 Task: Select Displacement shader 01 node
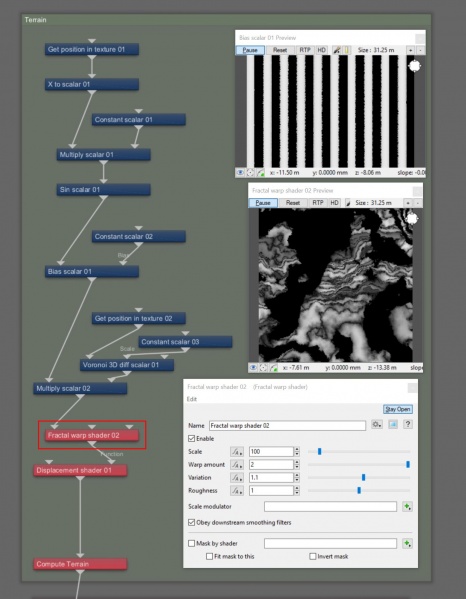click(80, 470)
